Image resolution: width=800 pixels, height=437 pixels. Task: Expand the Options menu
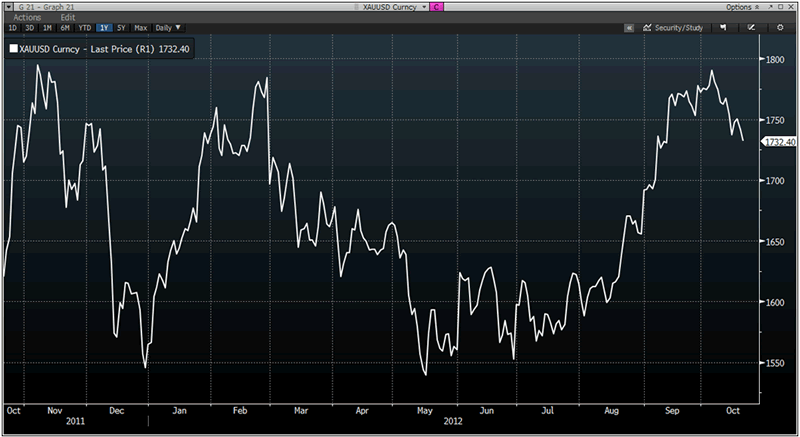(741, 7)
